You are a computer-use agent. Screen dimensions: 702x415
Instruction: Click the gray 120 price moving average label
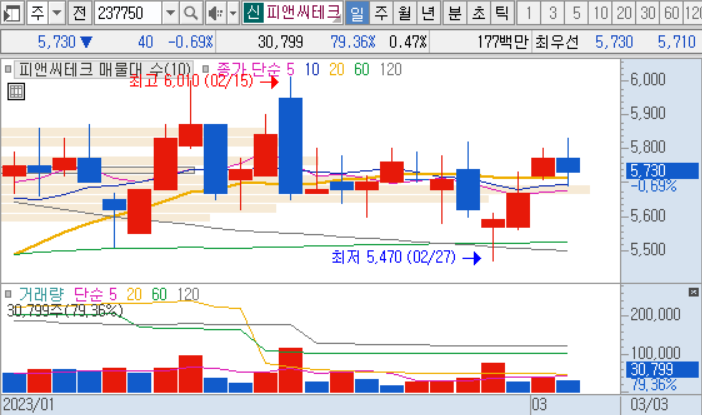391,69
